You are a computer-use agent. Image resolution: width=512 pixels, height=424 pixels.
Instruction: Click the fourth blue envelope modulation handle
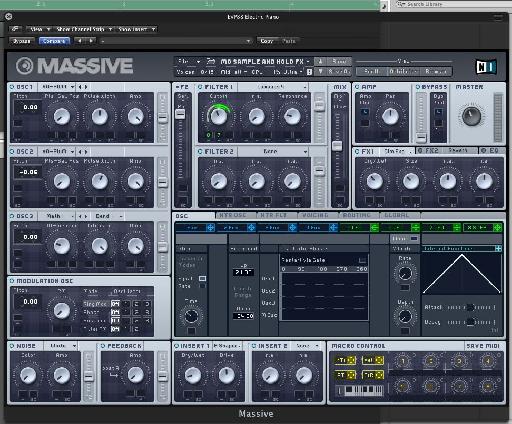(x=333, y=228)
